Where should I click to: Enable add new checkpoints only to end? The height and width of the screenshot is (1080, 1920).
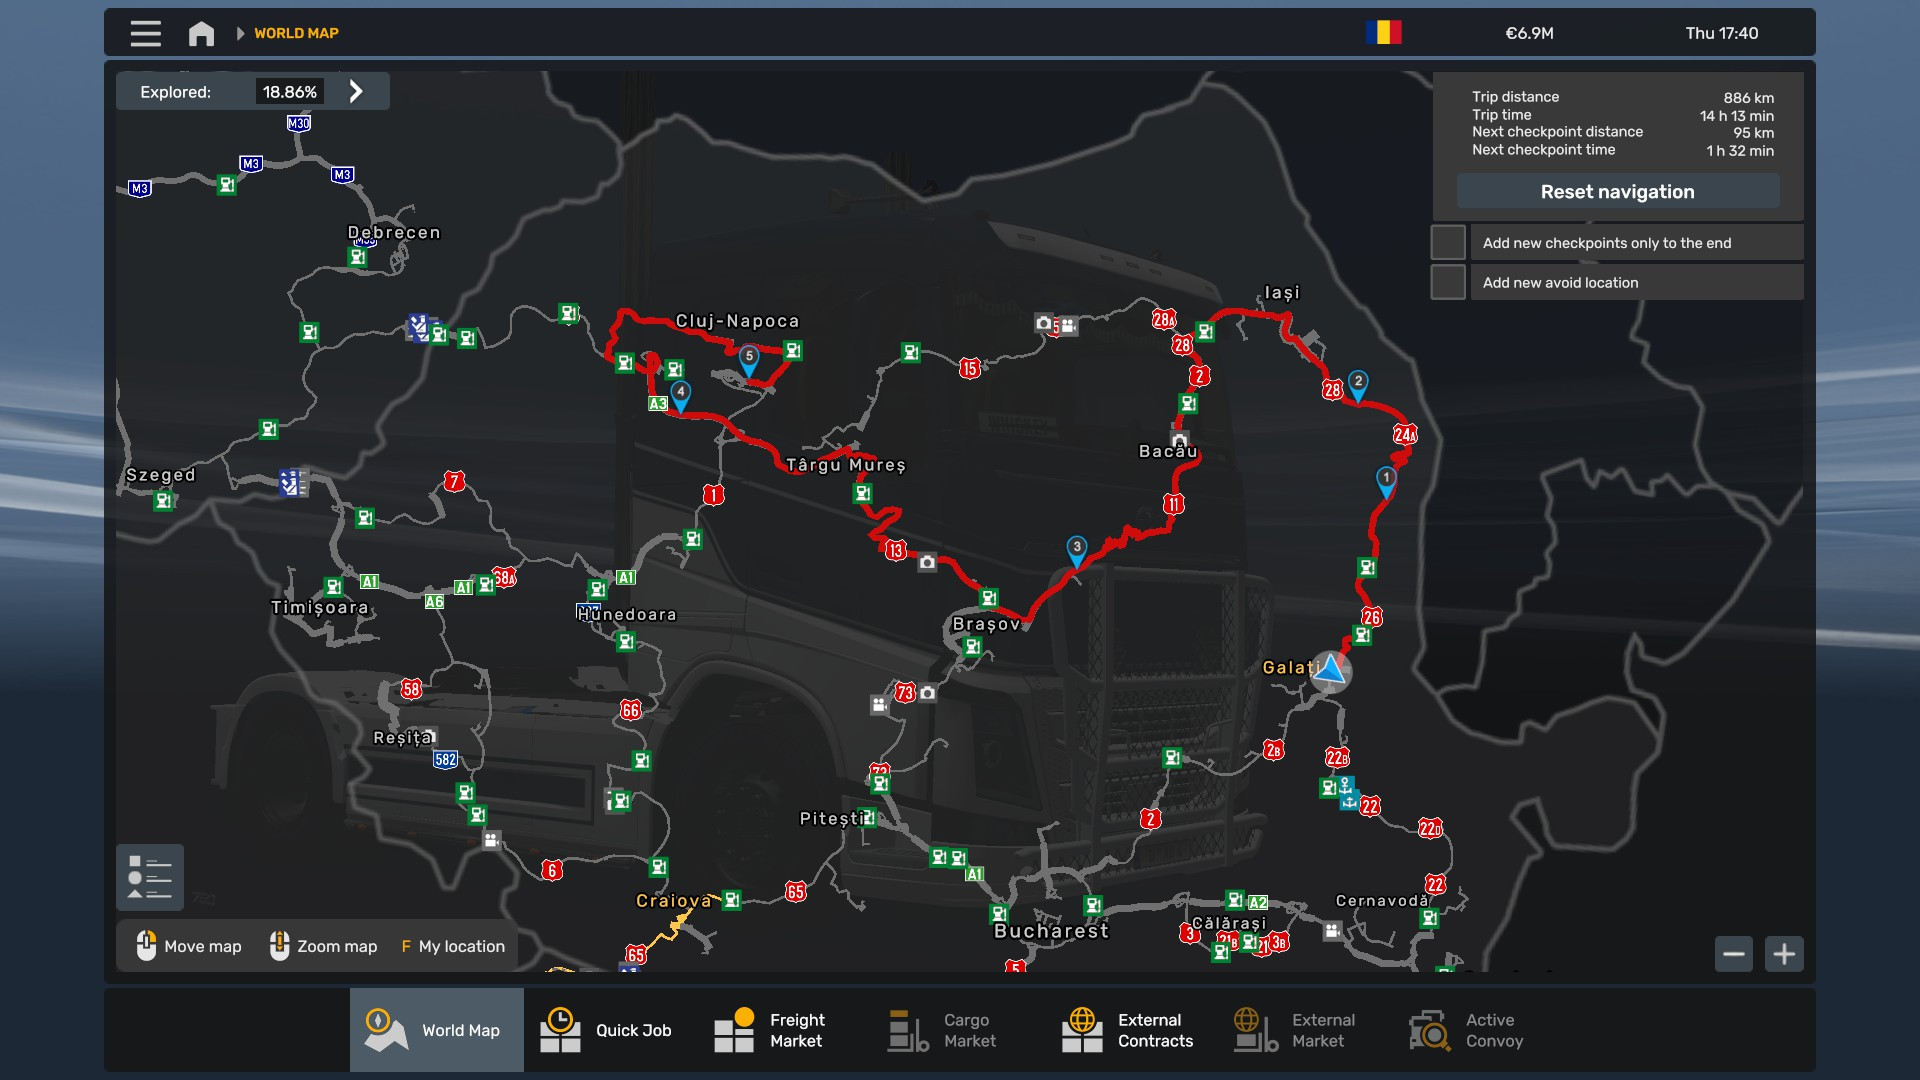[x=1448, y=243]
